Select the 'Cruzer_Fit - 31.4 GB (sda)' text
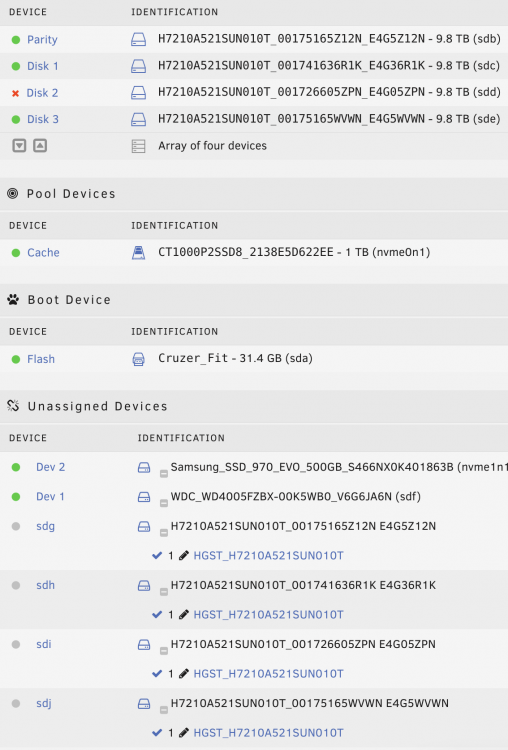508x750 pixels. [235, 358]
